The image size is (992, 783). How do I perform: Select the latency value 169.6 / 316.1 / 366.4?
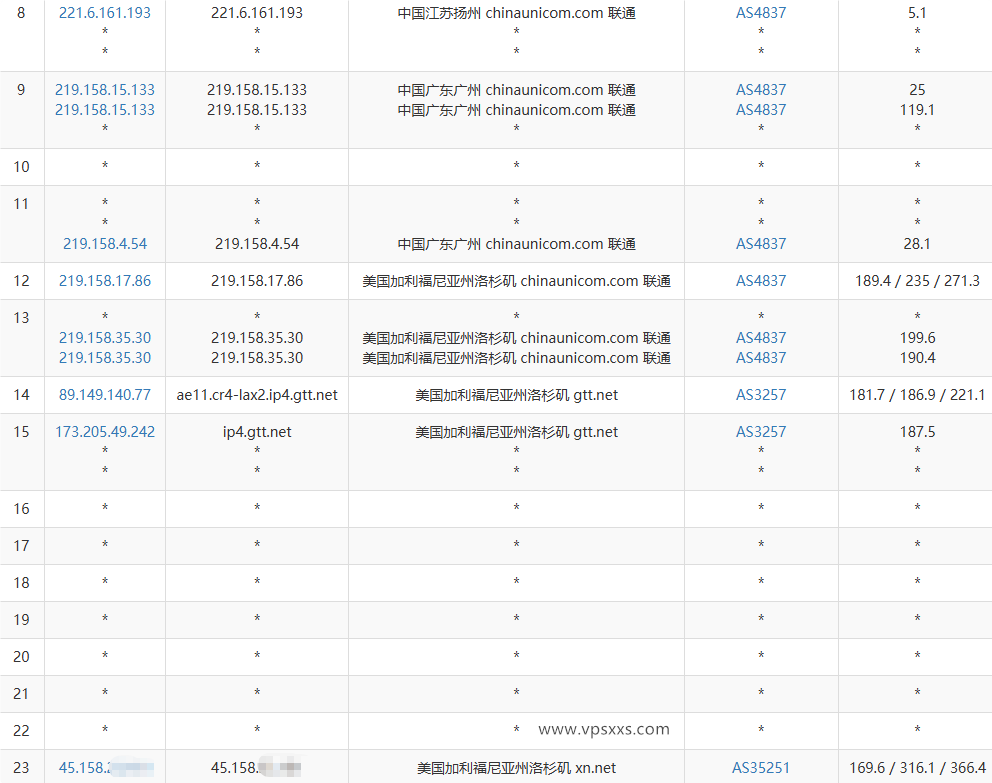pyautogui.click(x=917, y=768)
